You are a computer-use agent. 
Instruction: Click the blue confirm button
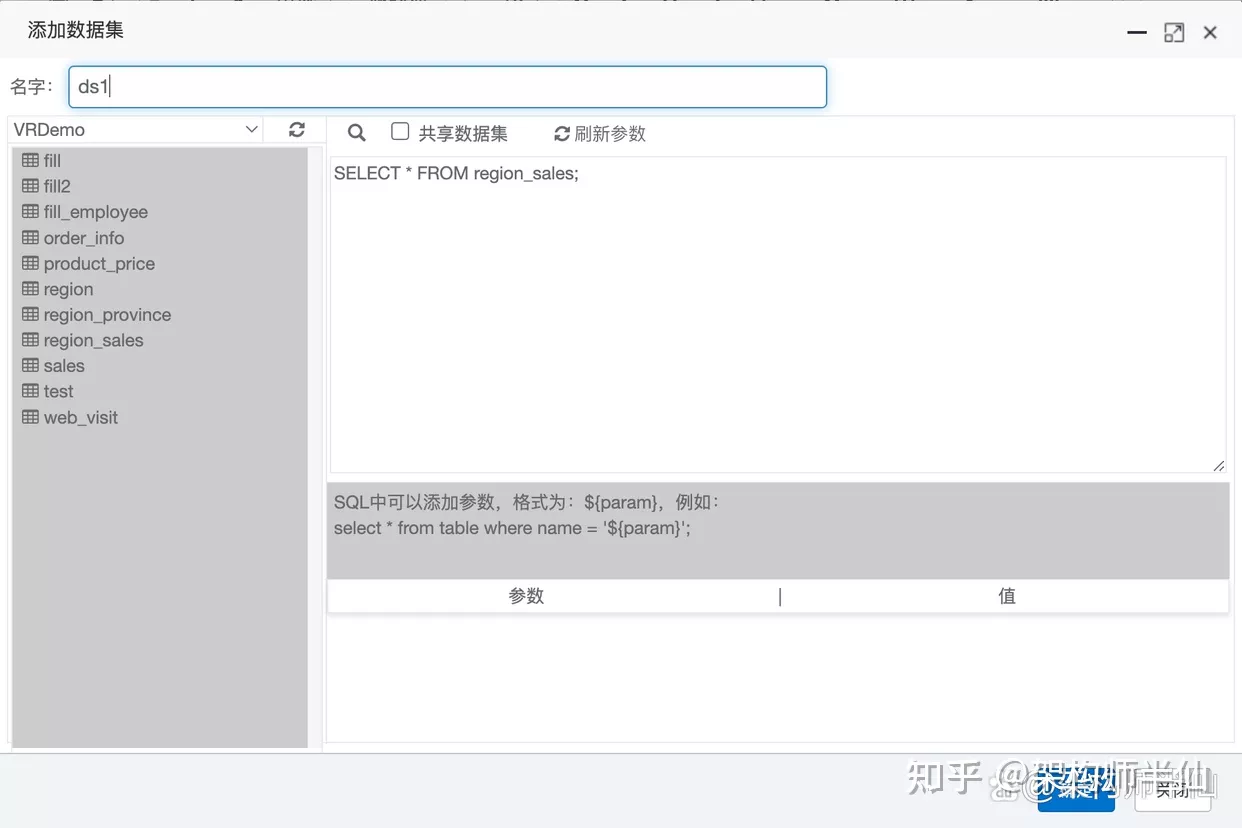point(1076,790)
